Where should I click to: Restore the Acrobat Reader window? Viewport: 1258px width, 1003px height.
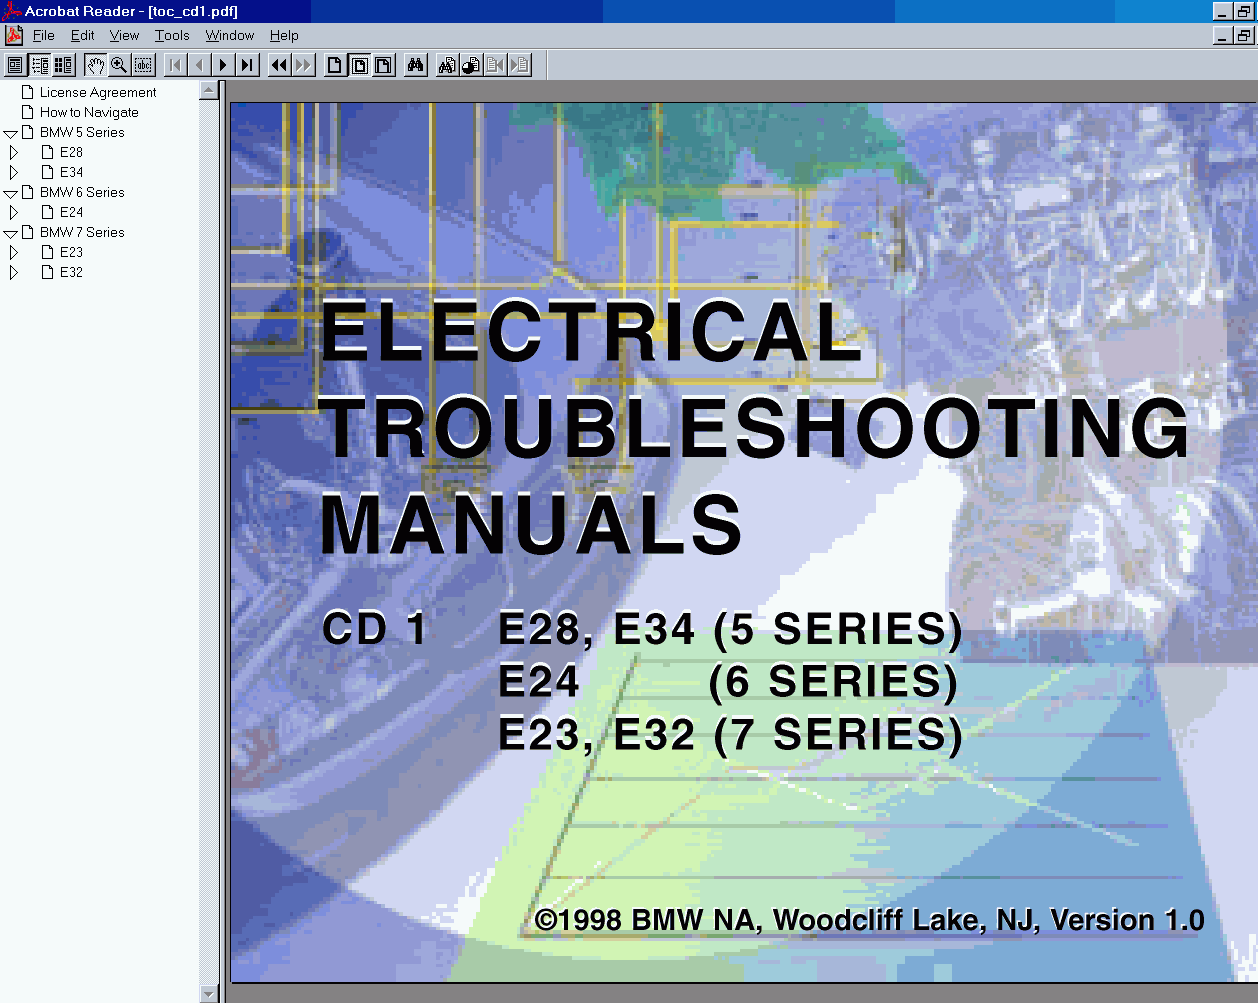click(x=1243, y=11)
